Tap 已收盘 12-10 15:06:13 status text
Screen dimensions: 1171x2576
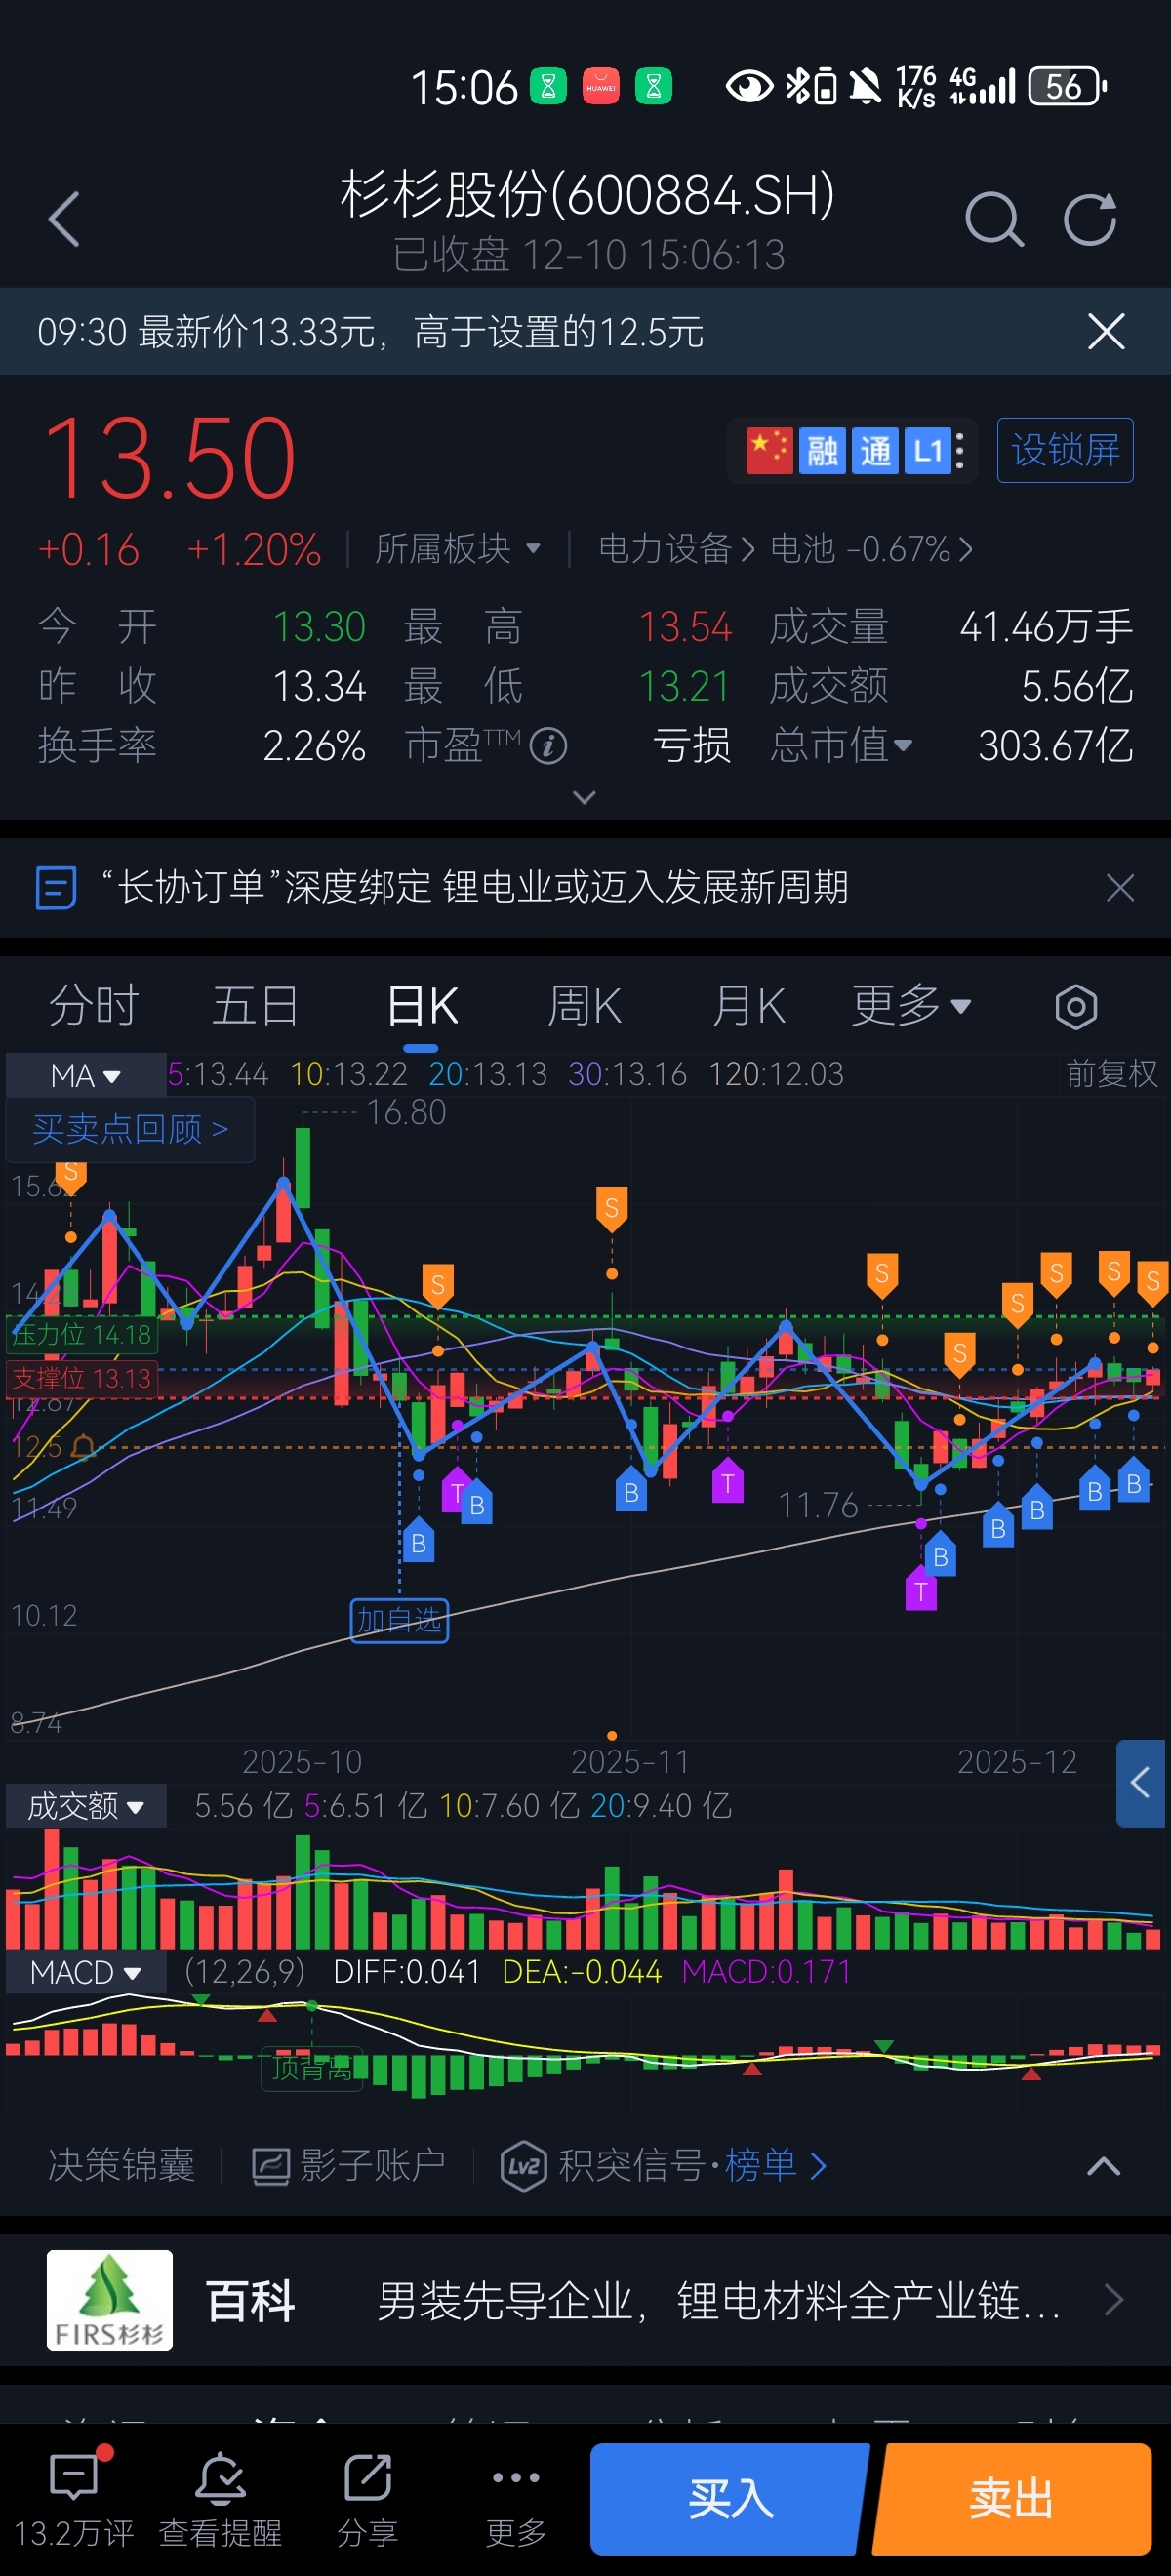click(x=588, y=255)
